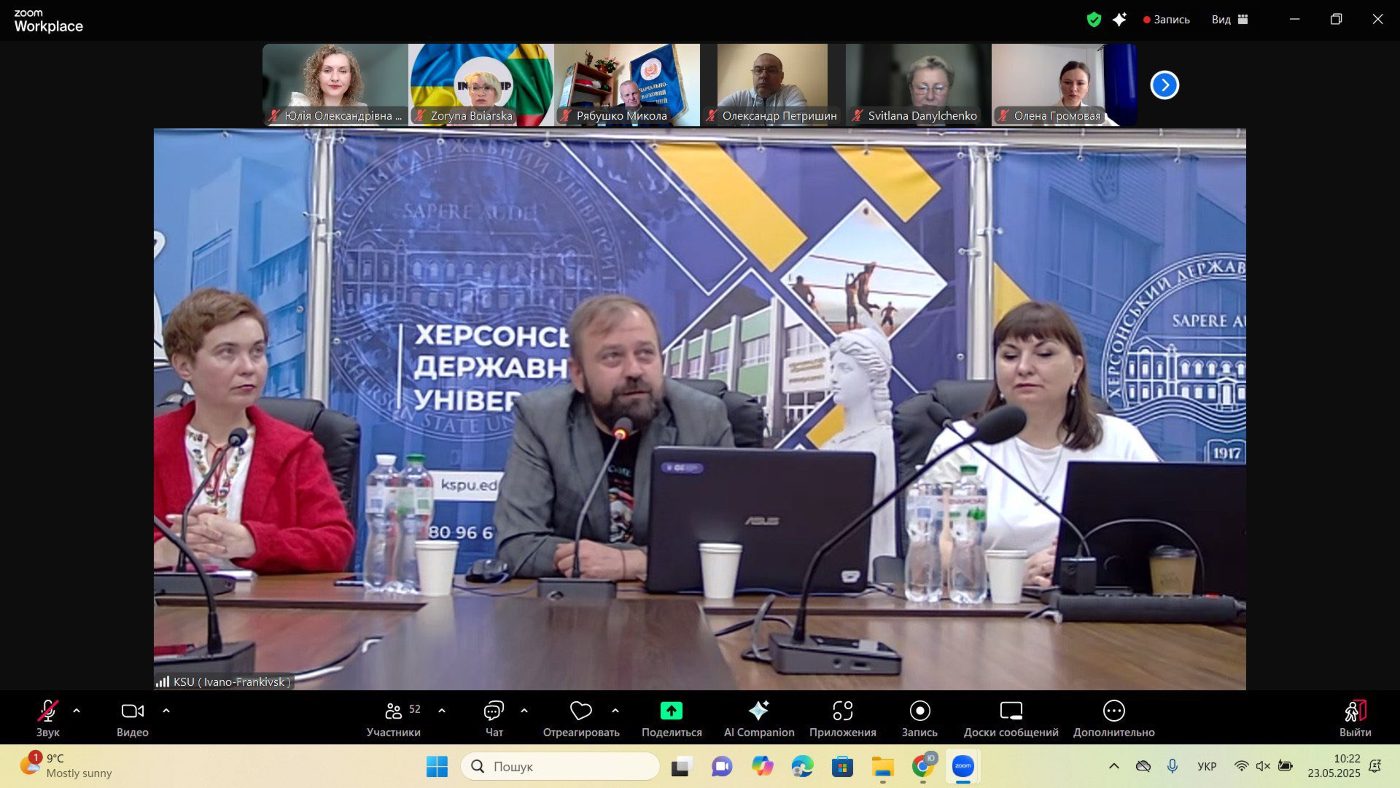Click the cloud sync tray icon
This screenshot has height=788, width=1400.
click(x=1143, y=766)
